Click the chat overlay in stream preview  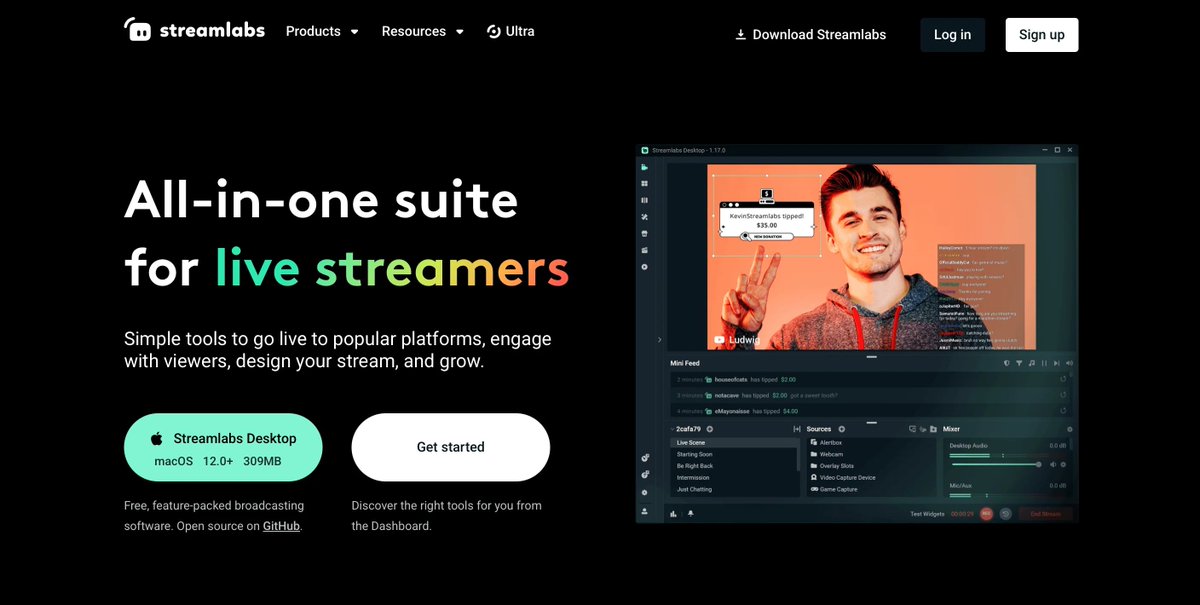click(981, 296)
